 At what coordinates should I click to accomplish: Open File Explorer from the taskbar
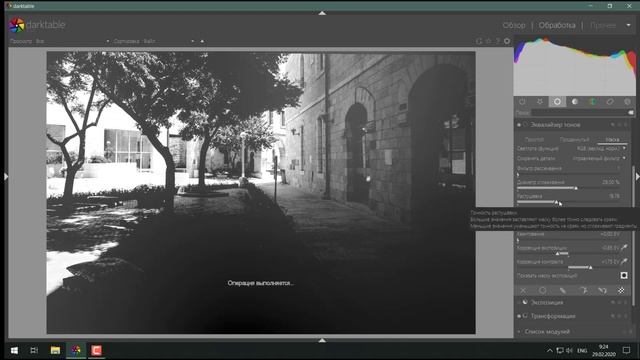click(x=55, y=350)
